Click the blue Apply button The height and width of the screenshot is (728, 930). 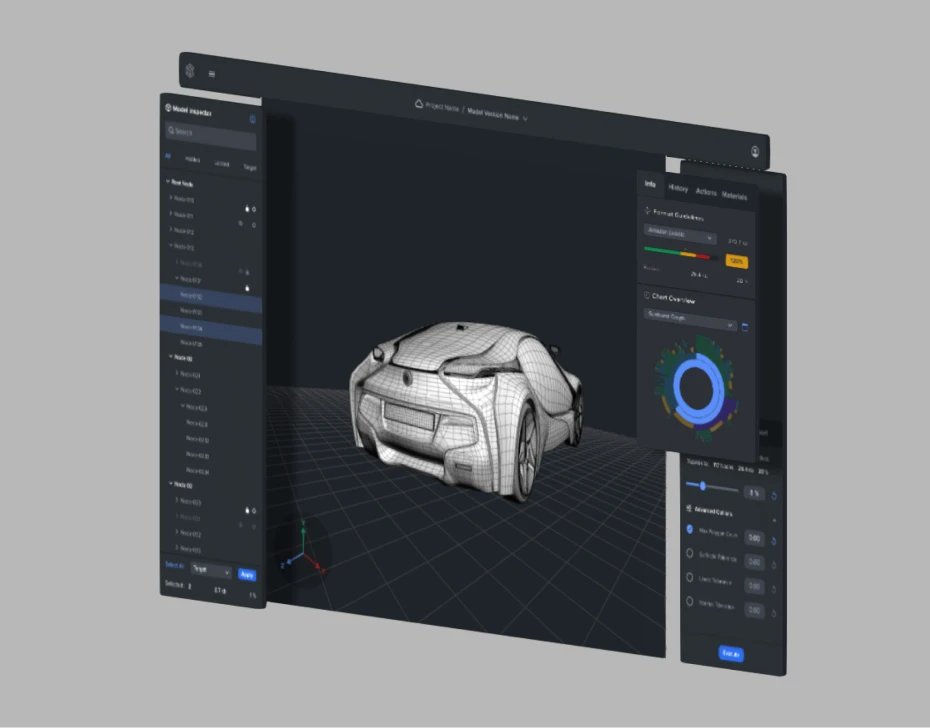click(247, 574)
